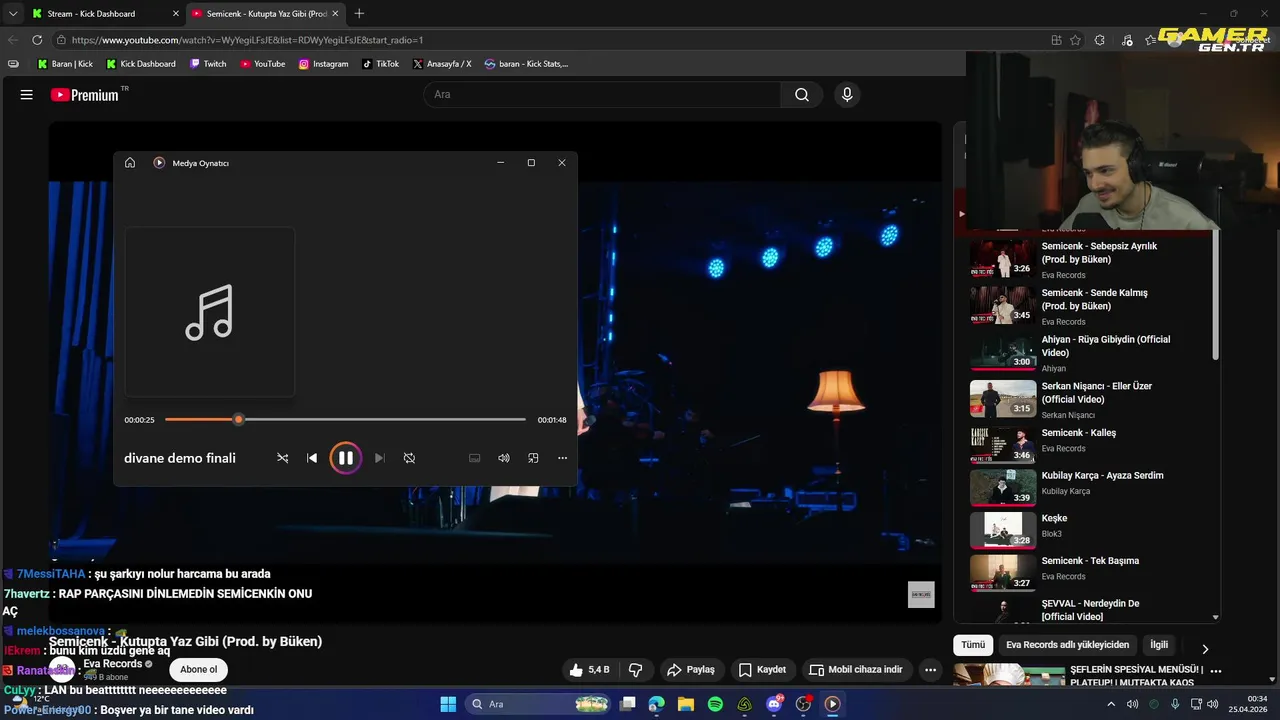Open Anasayfa / X bookmark
1280x720 pixels.
[x=442, y=64]
